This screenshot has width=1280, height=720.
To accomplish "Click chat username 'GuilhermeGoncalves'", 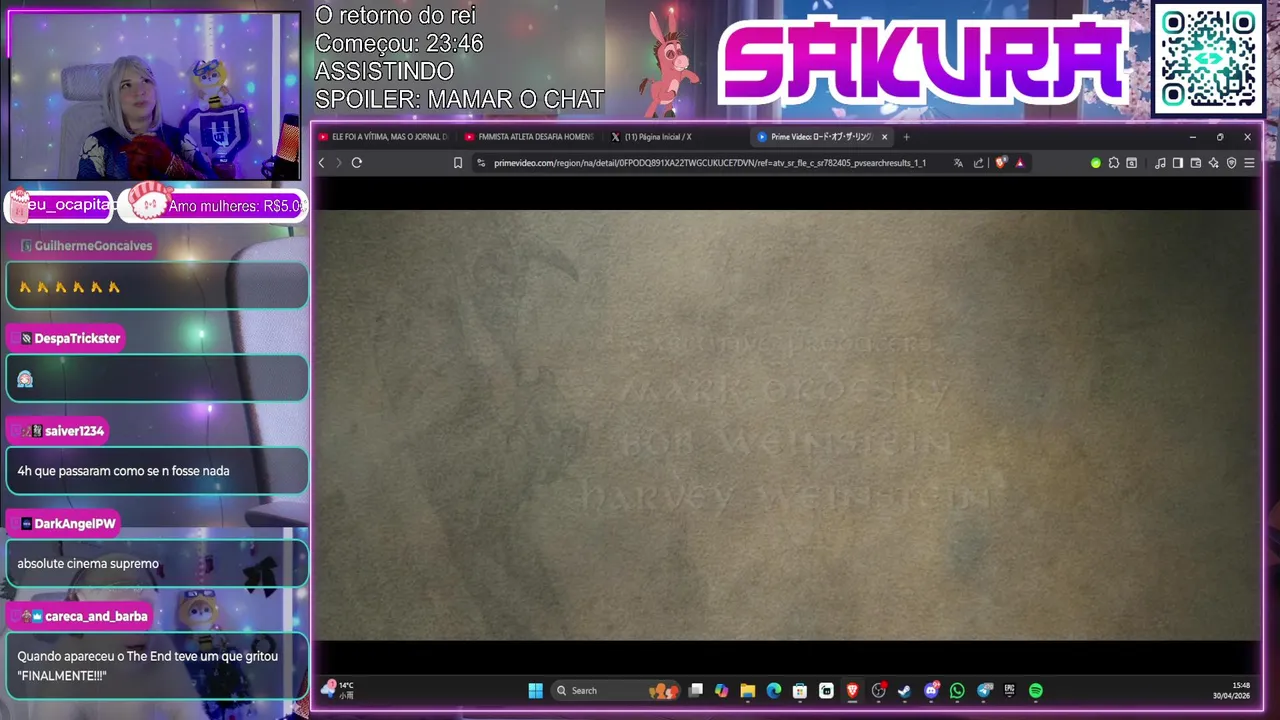I will [x=93, y=246].
